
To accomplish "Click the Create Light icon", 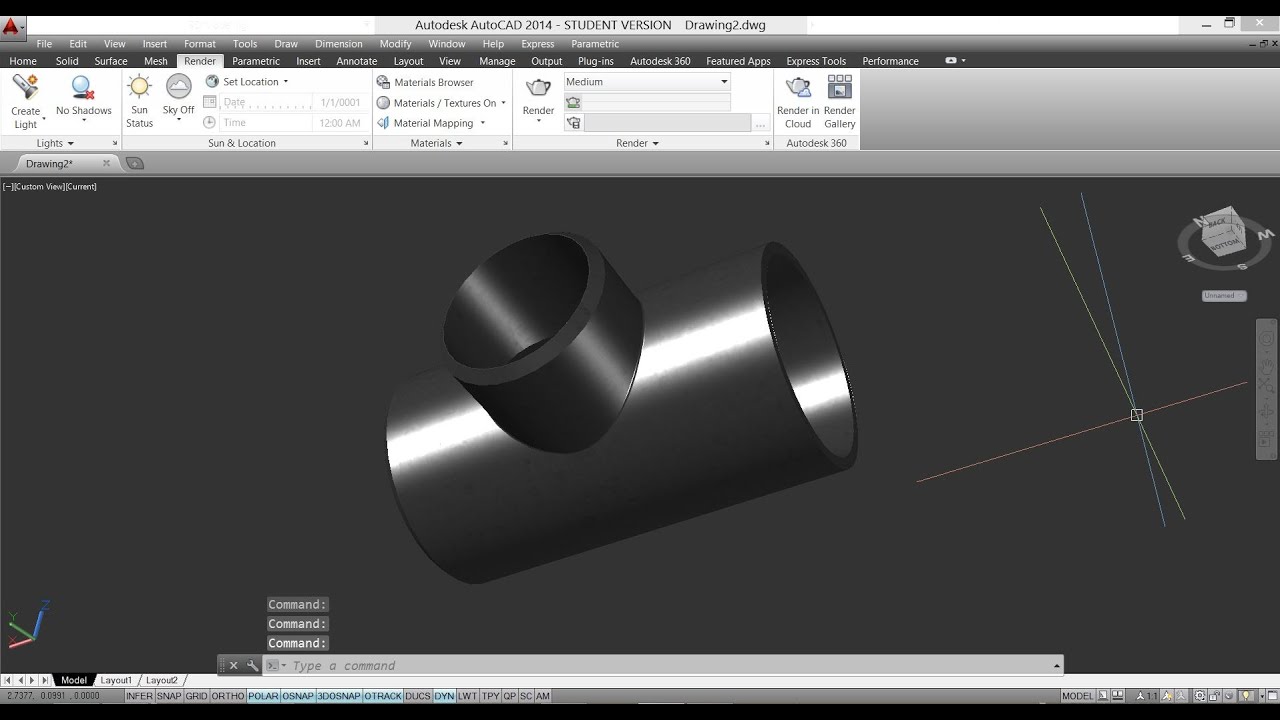I will (26, 87).
